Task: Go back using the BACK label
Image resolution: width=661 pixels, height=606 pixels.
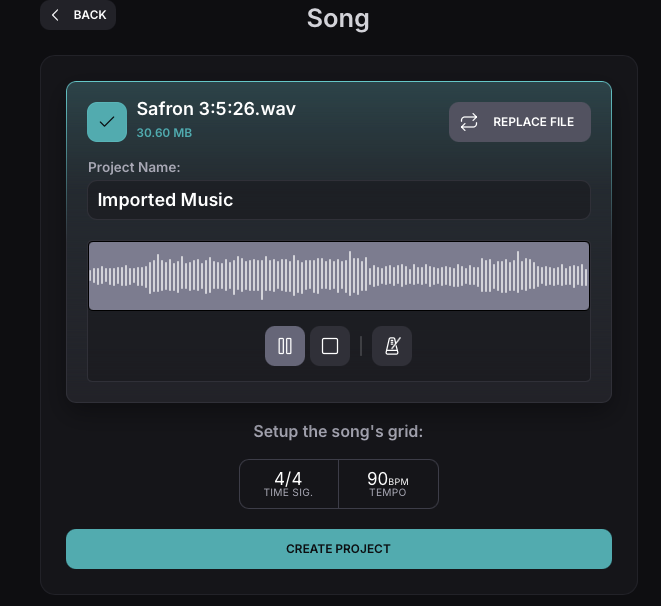Action: coord(90,15)
